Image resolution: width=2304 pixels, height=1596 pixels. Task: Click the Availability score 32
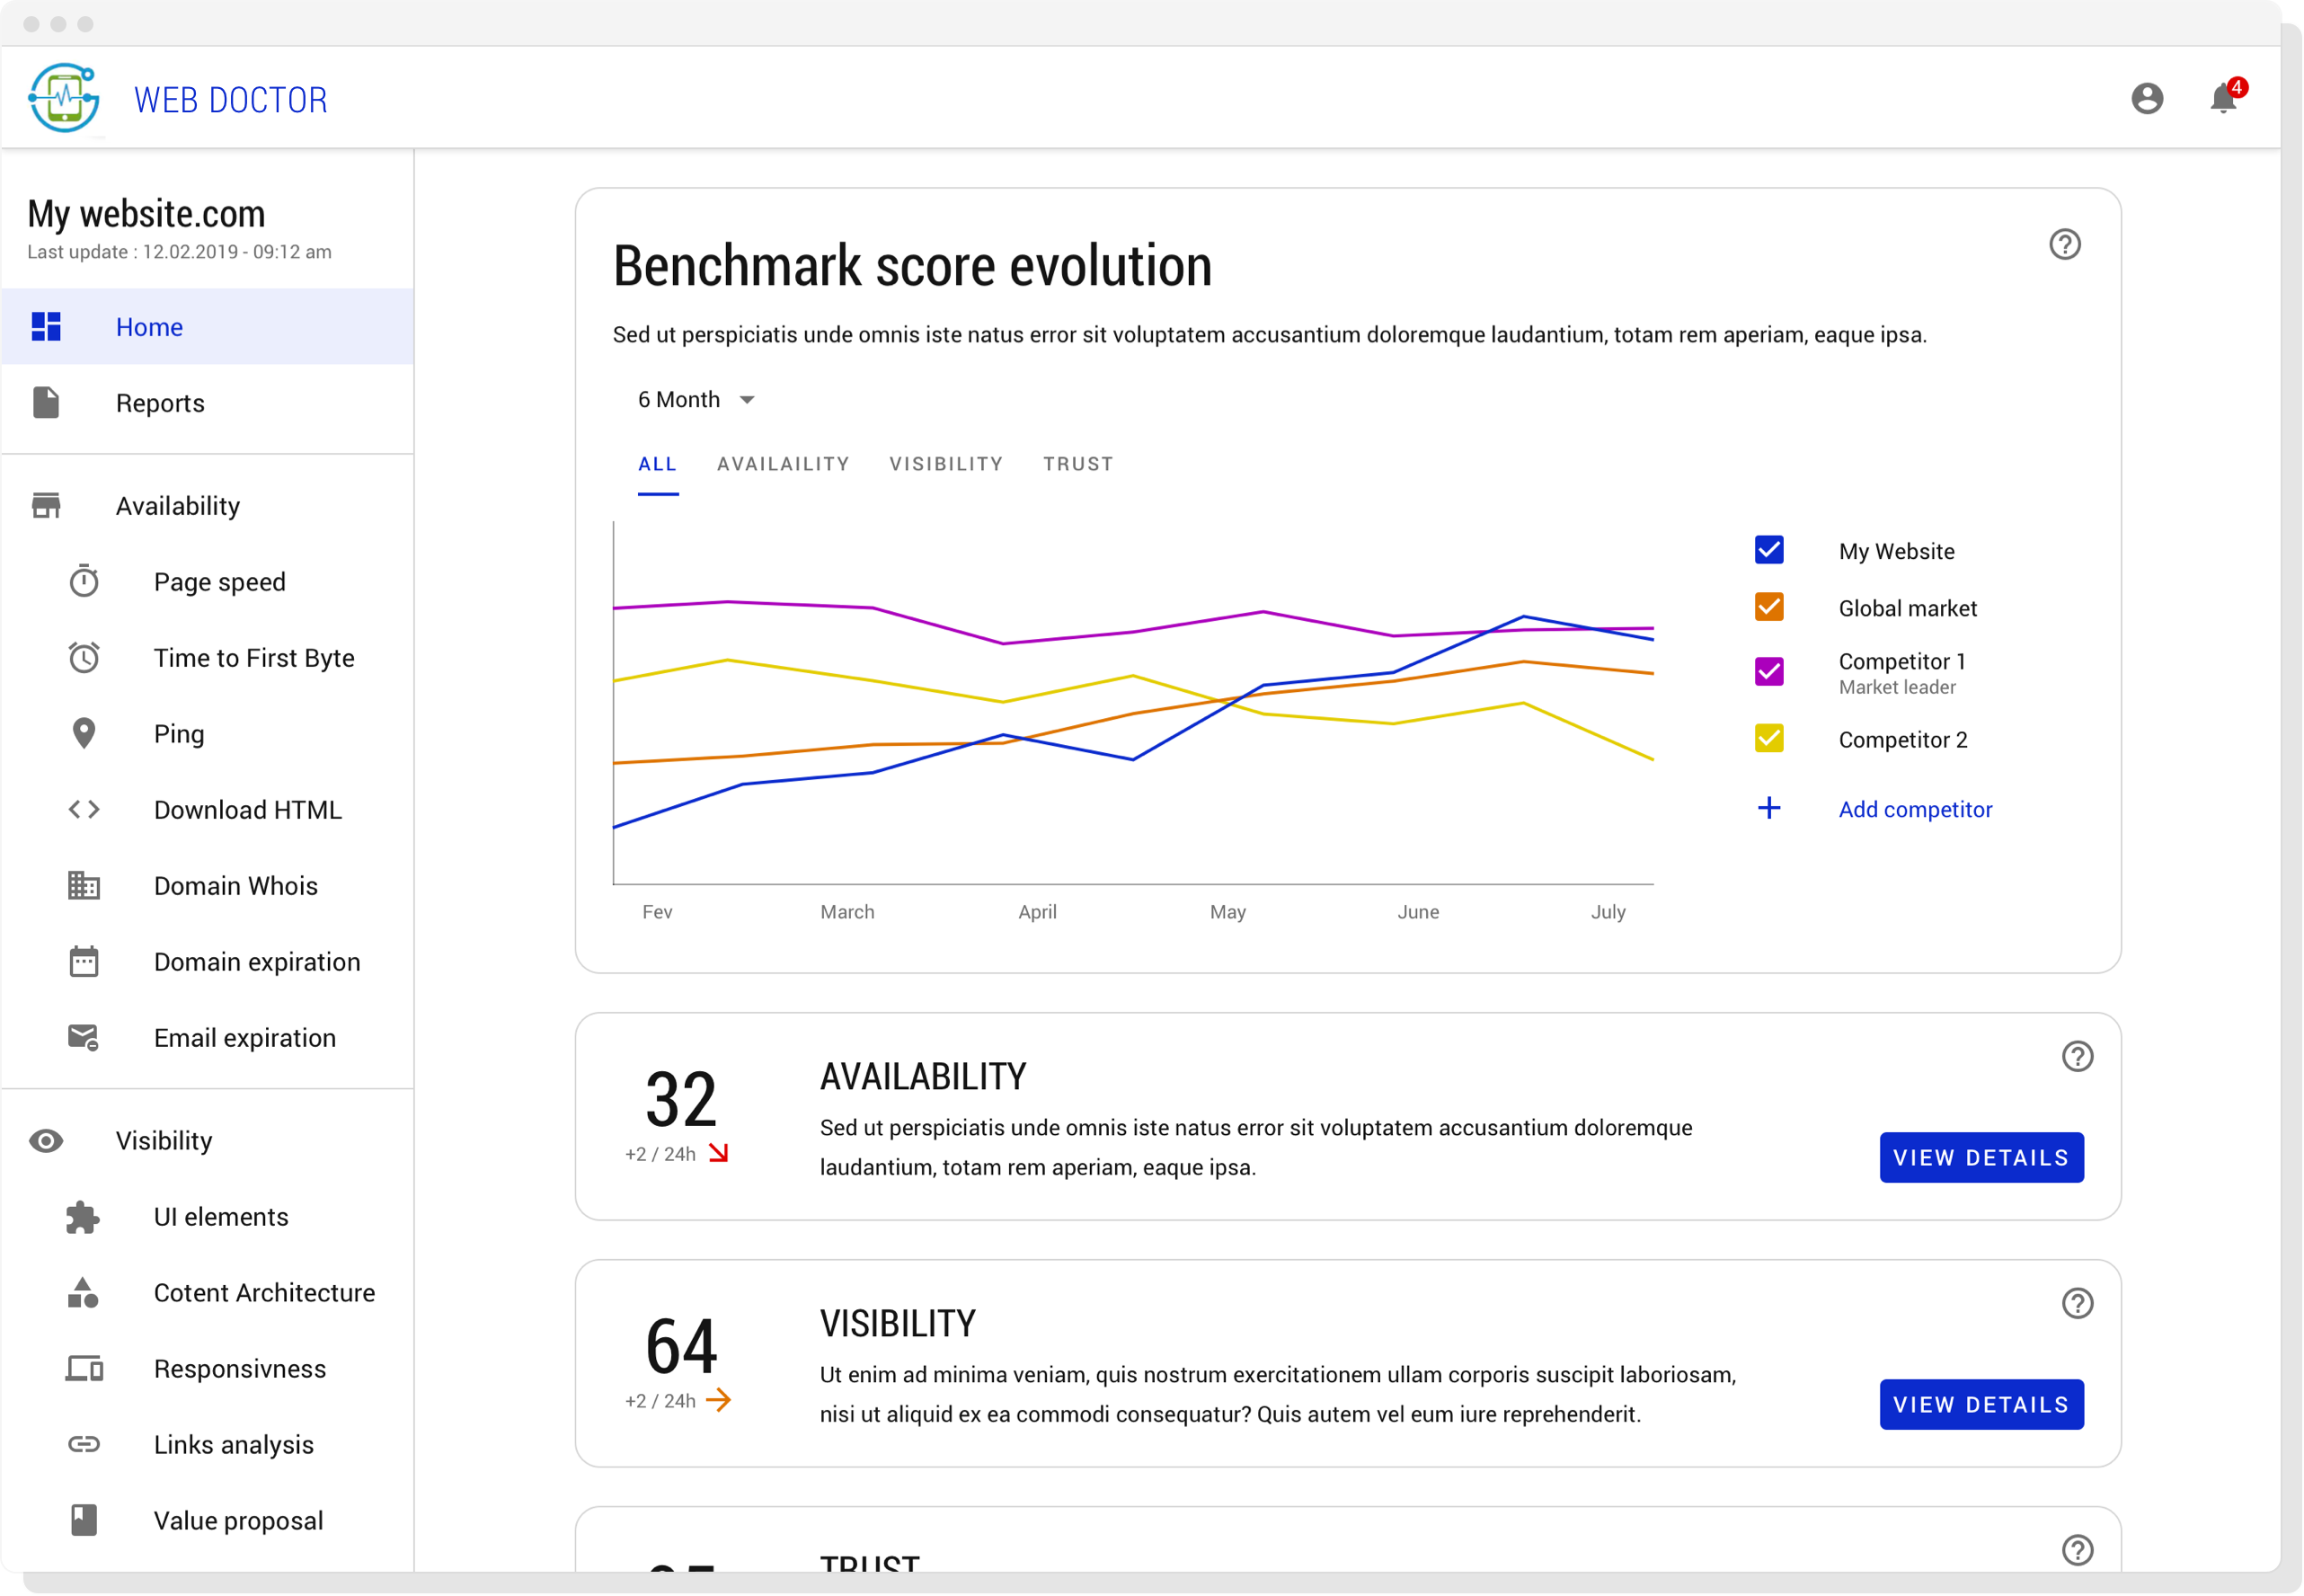(681, 1099)
